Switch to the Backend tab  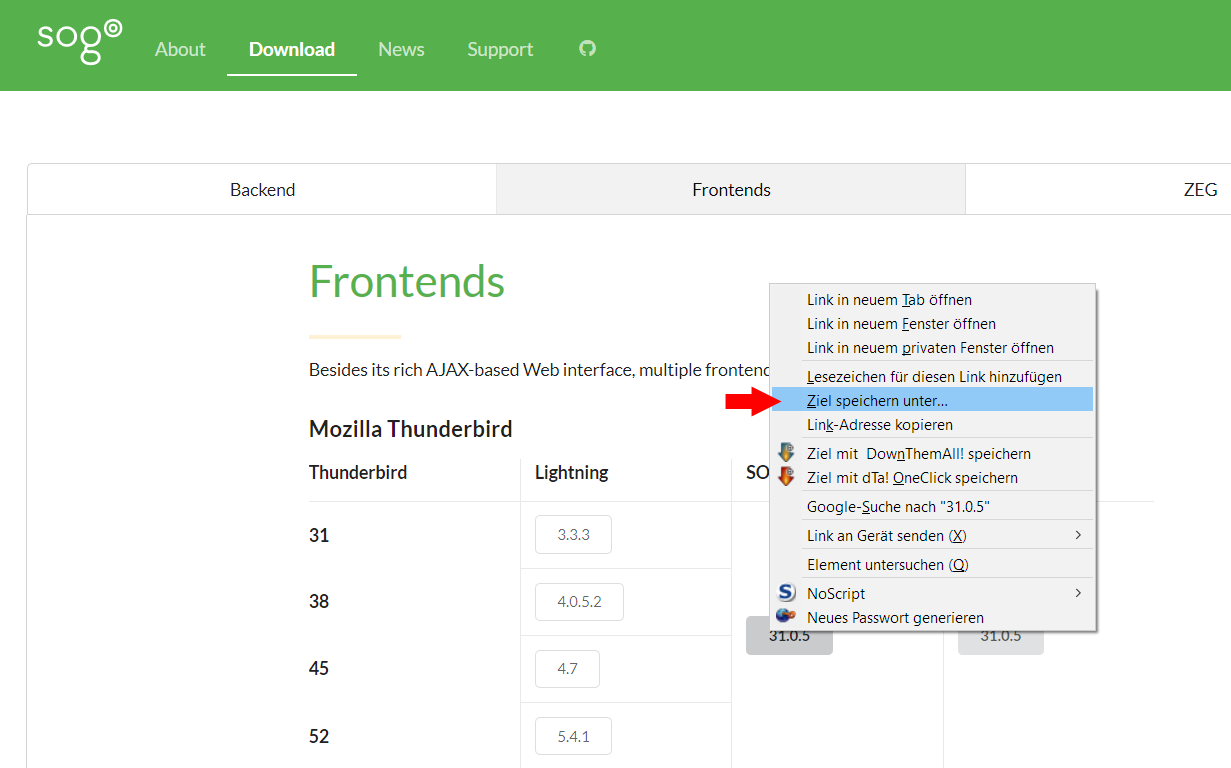tap(262, 189)
